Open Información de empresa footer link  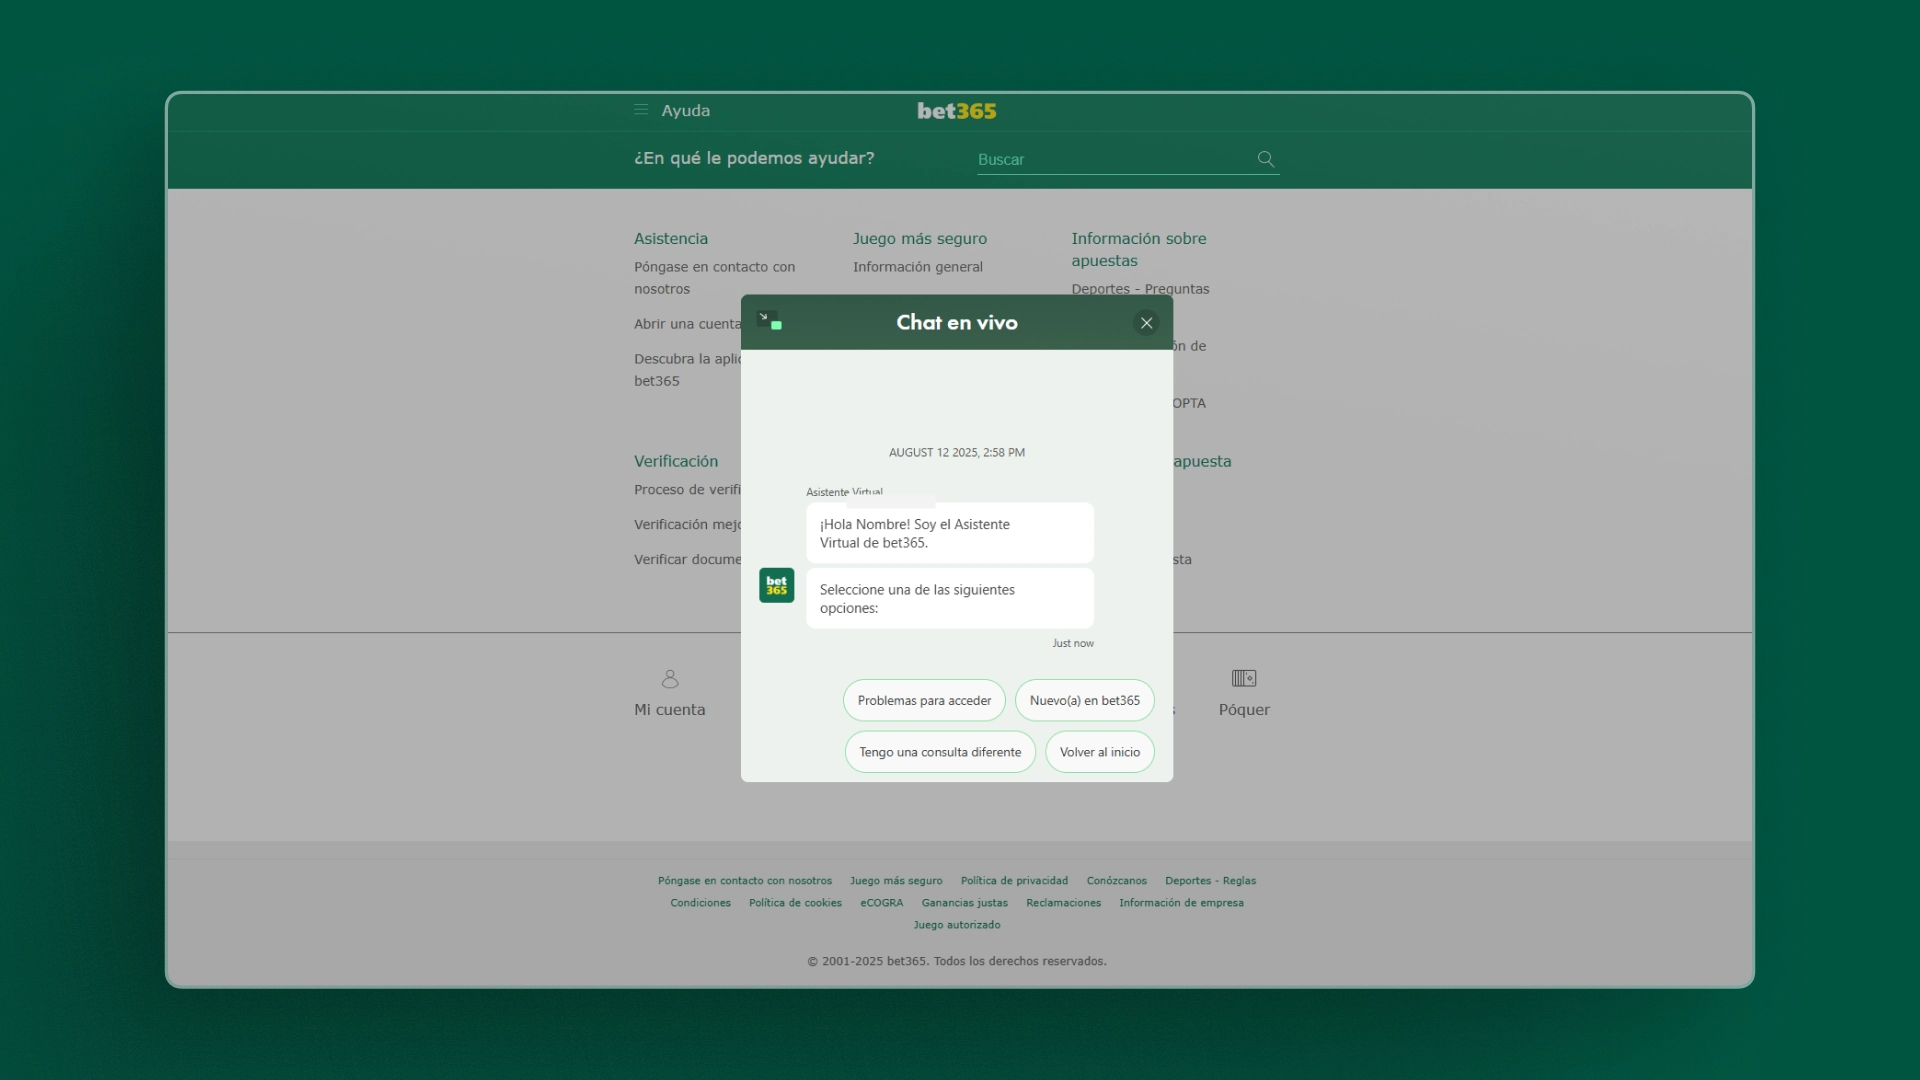pyautogui.click(x=1181, y=903)
